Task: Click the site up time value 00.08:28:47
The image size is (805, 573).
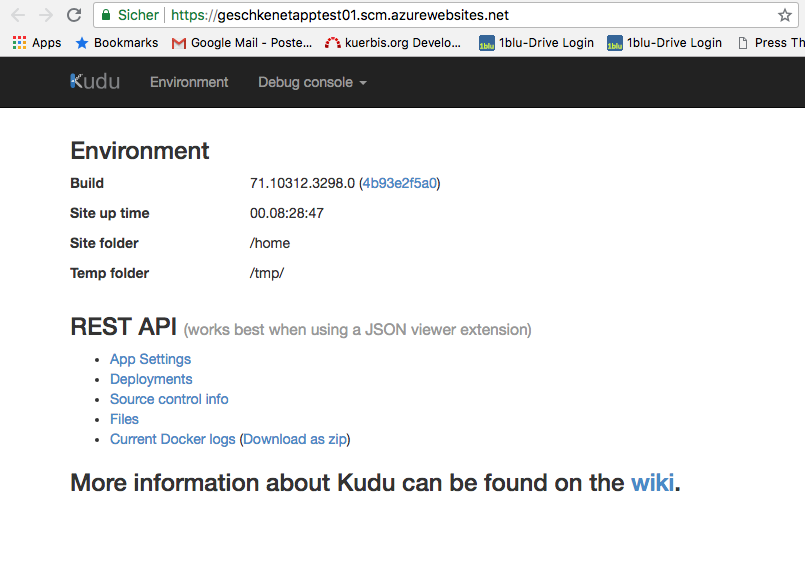Action: [x=286, y=213]
